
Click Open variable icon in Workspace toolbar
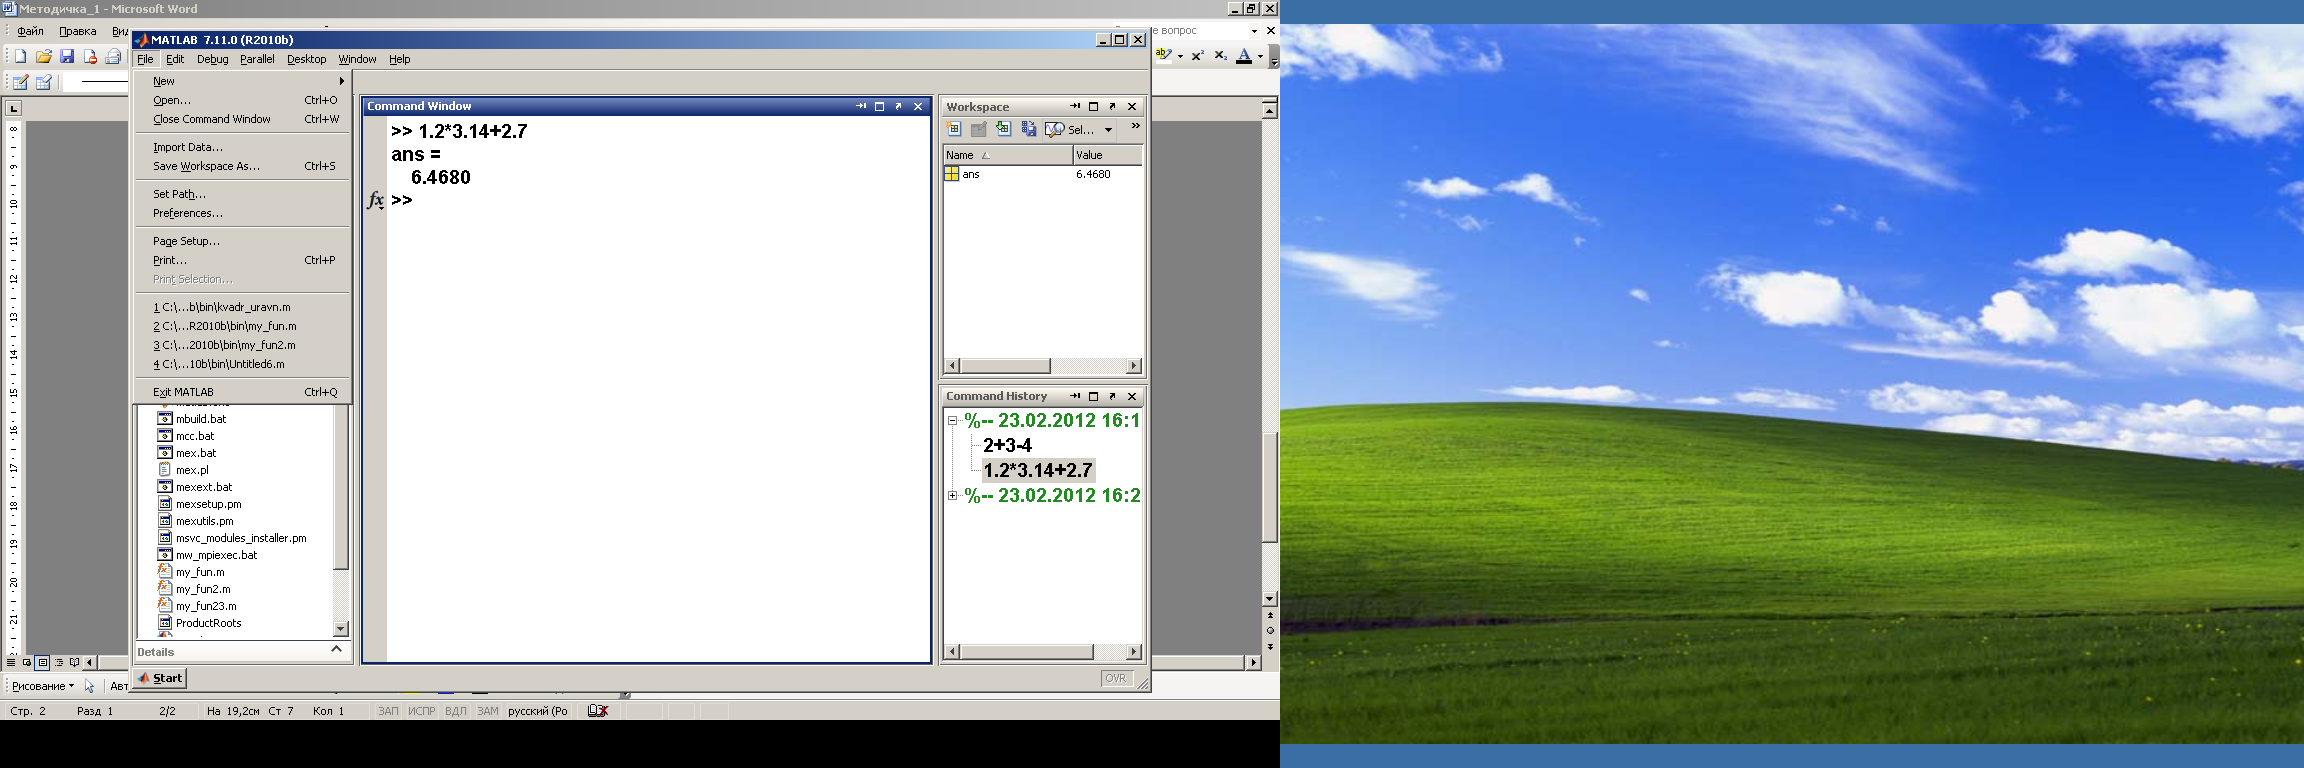[x=979, y=129]
